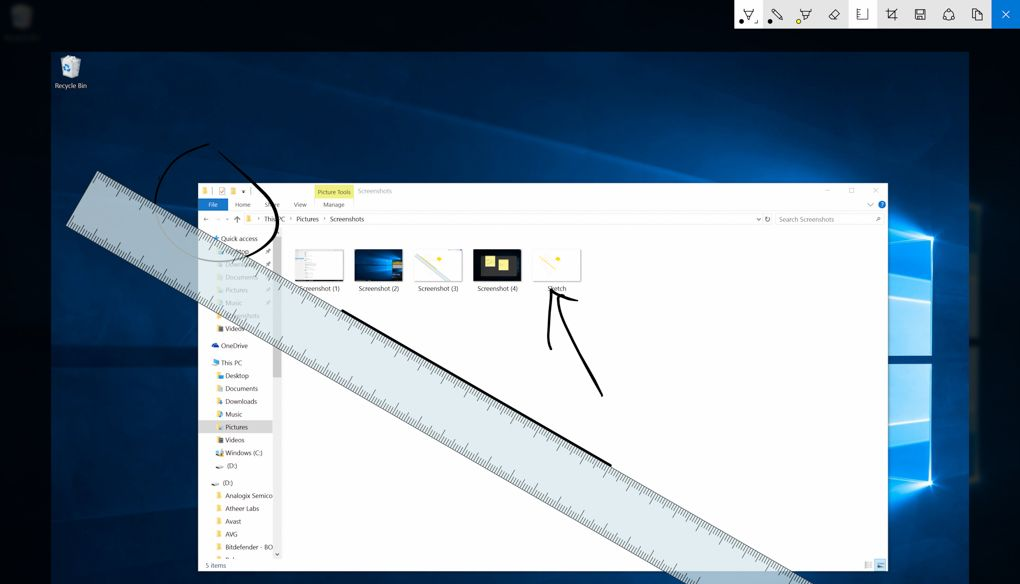Open Customize Quick Access Toolbar dropdown

click(x=243, y=191)
